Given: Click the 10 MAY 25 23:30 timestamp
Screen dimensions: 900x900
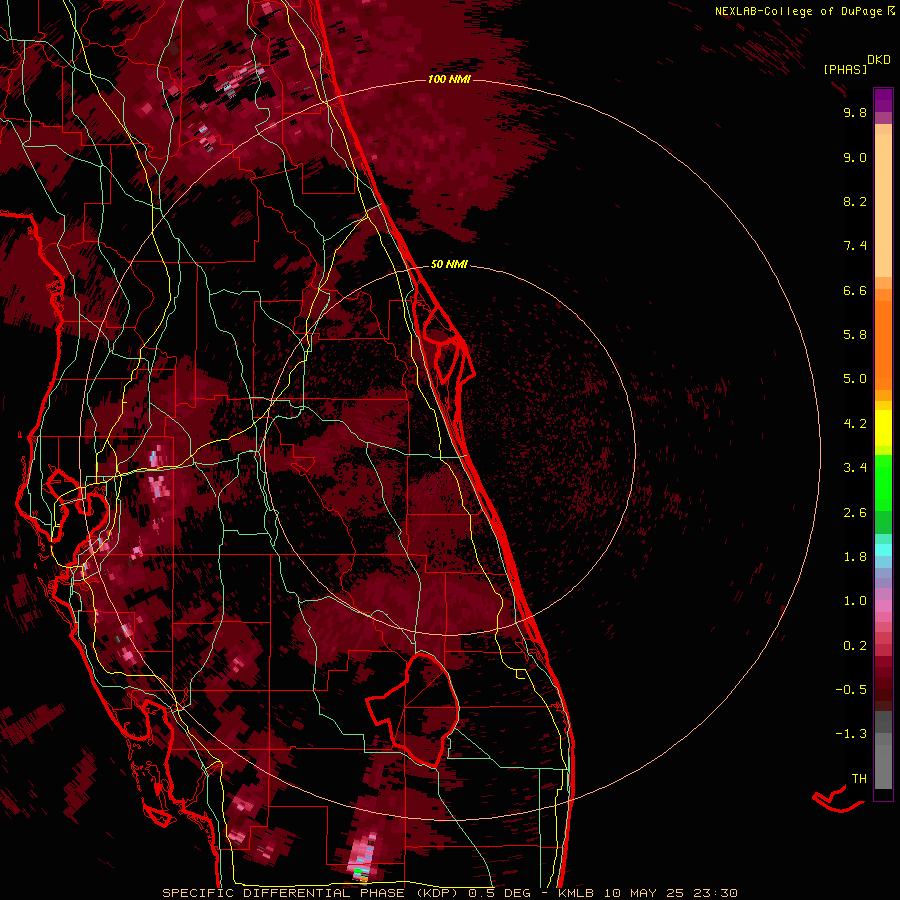Looking at the screenshot, I should pos(669,893).
